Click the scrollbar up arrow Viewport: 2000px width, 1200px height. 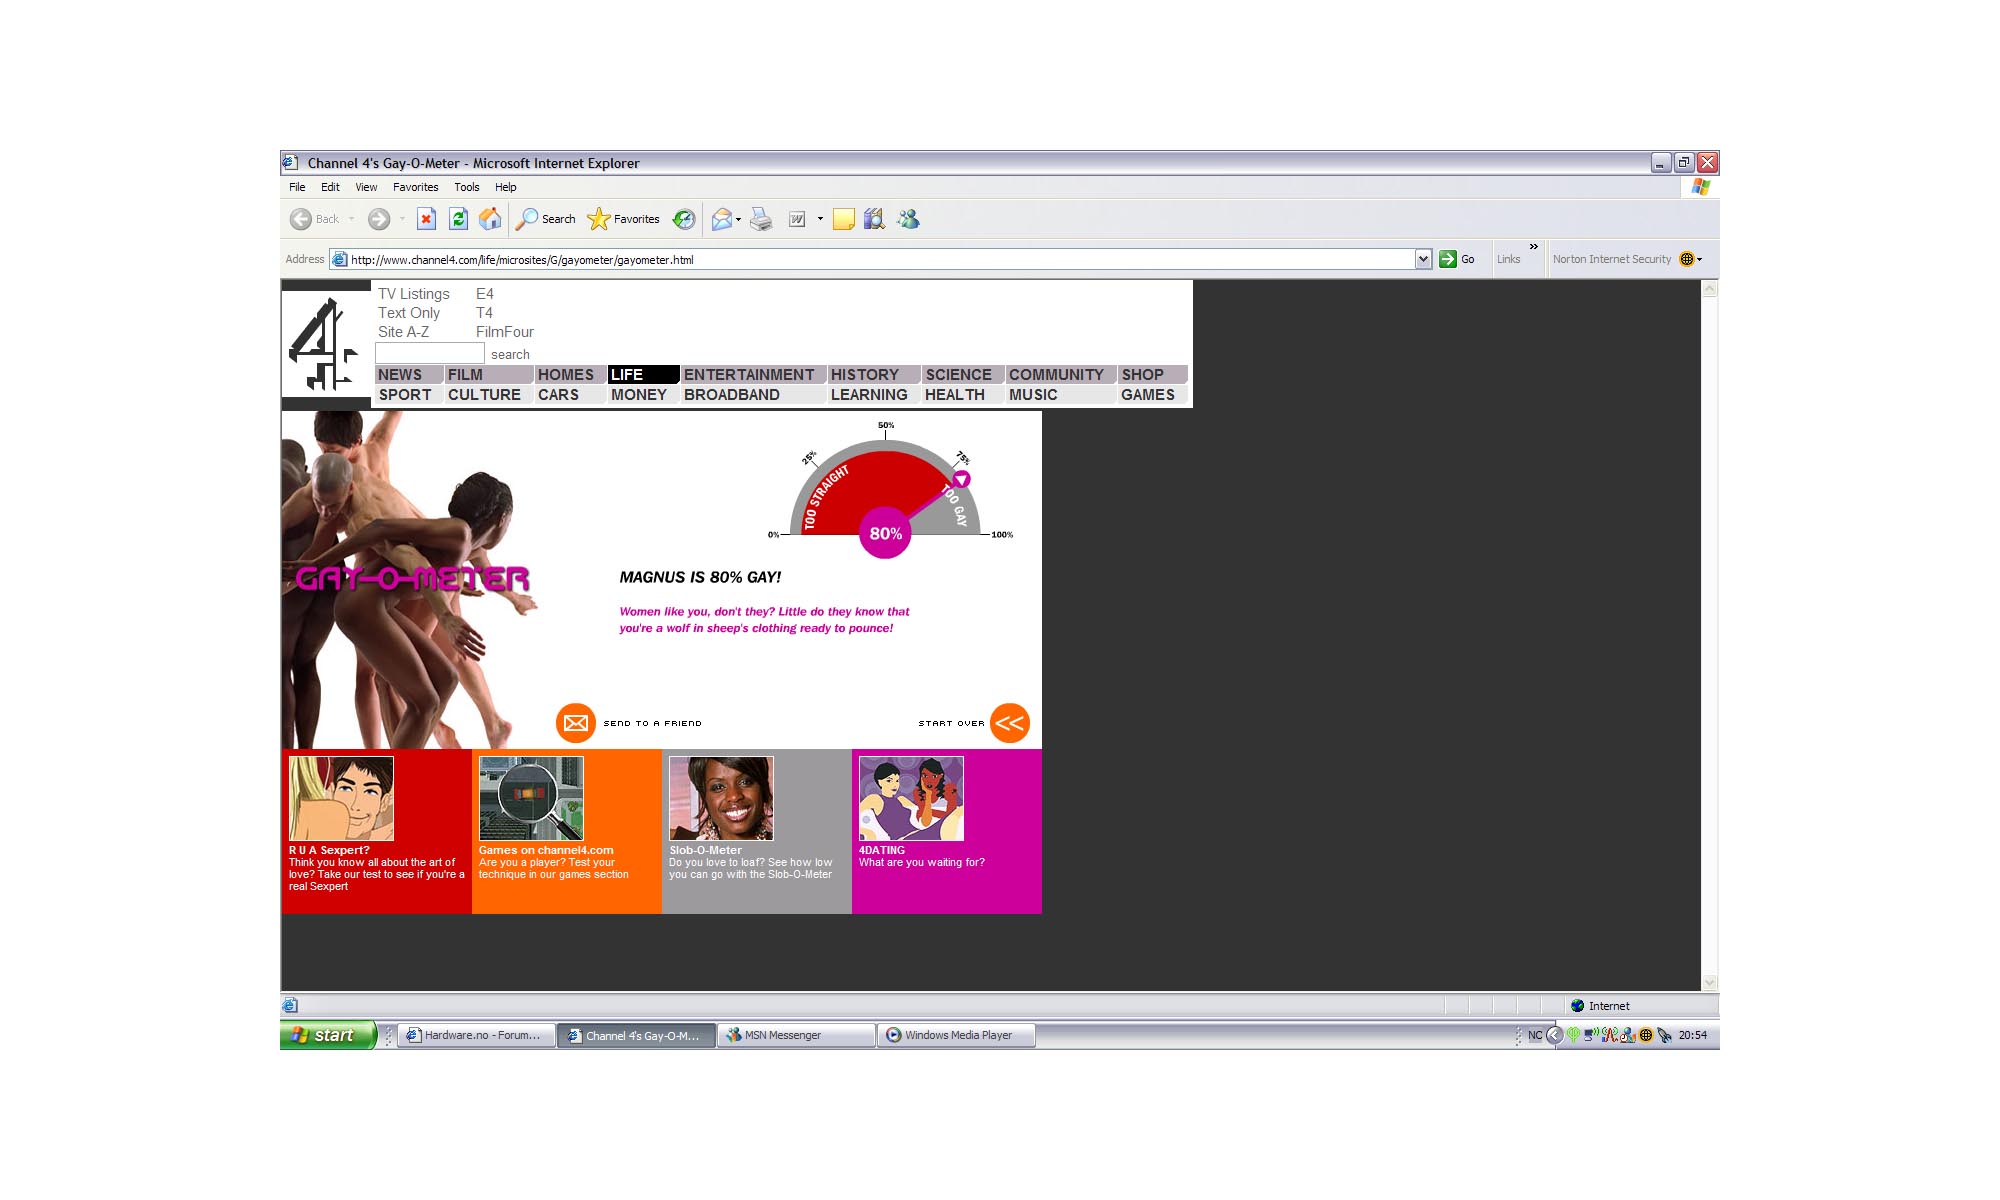pos(1710,289)
